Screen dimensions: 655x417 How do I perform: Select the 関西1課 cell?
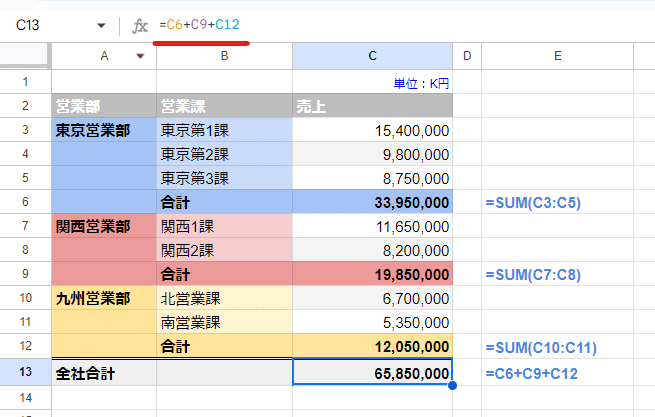pyautogui.click(x=224, y=226)
